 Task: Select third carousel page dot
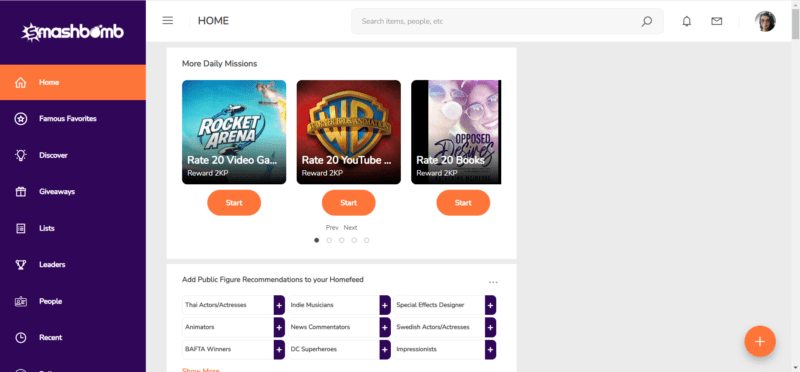click(x=341, y=240)
